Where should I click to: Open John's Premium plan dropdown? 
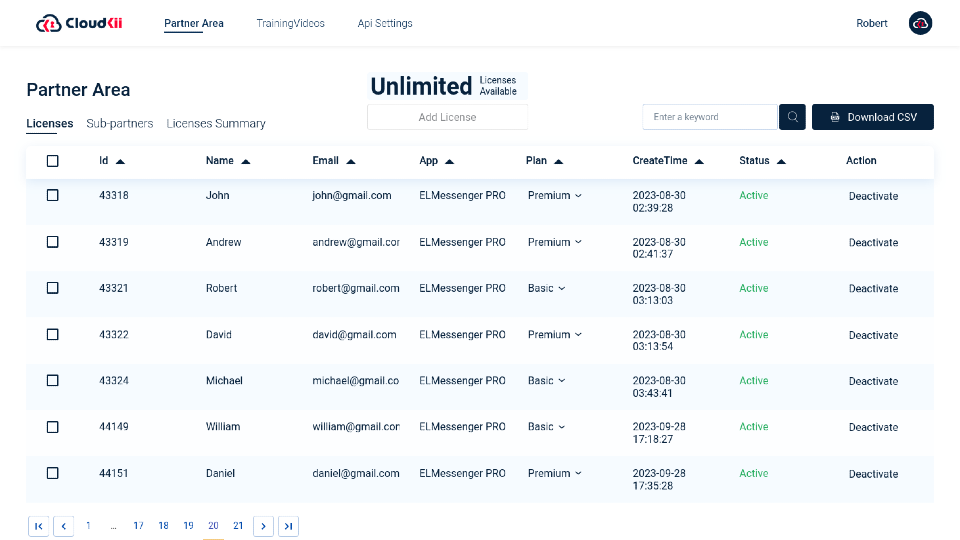click(555, 195)
